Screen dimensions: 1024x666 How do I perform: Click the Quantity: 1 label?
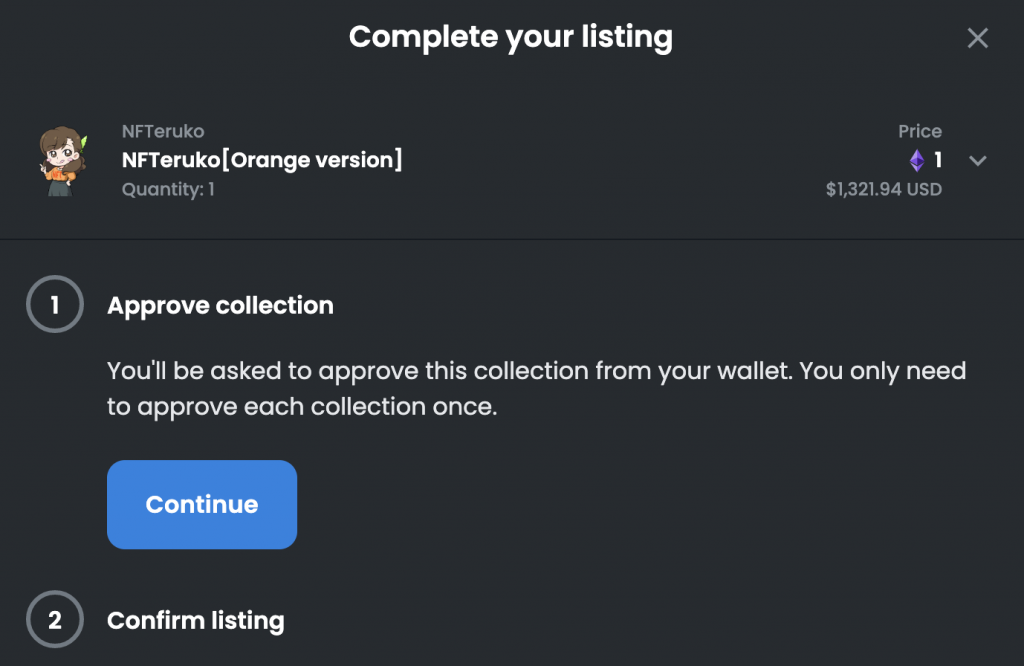[168, 188]
